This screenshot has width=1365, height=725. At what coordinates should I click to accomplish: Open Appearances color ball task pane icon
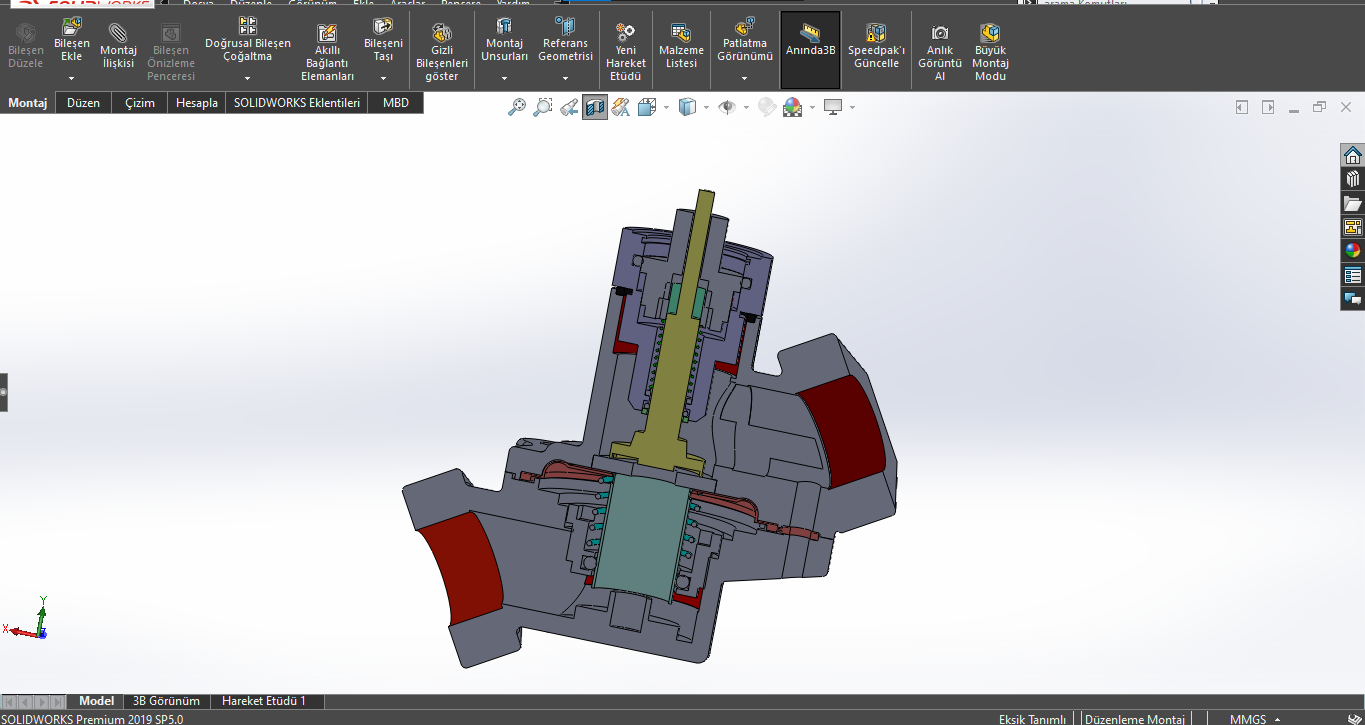(1352, 251)
